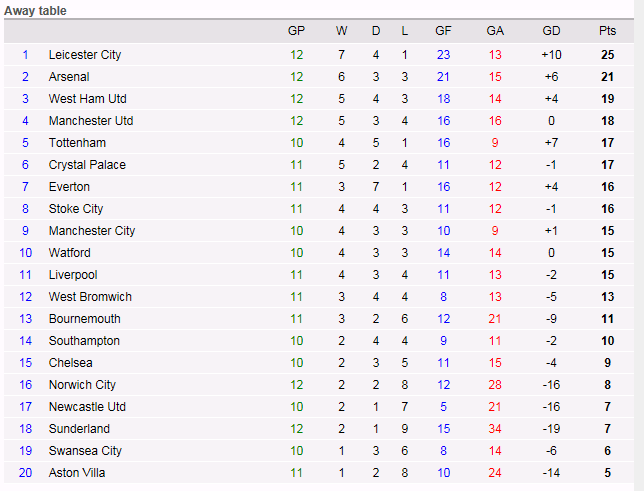644x491 pixels.
Task: Click Crystal Palace team name
Action: 87,165
